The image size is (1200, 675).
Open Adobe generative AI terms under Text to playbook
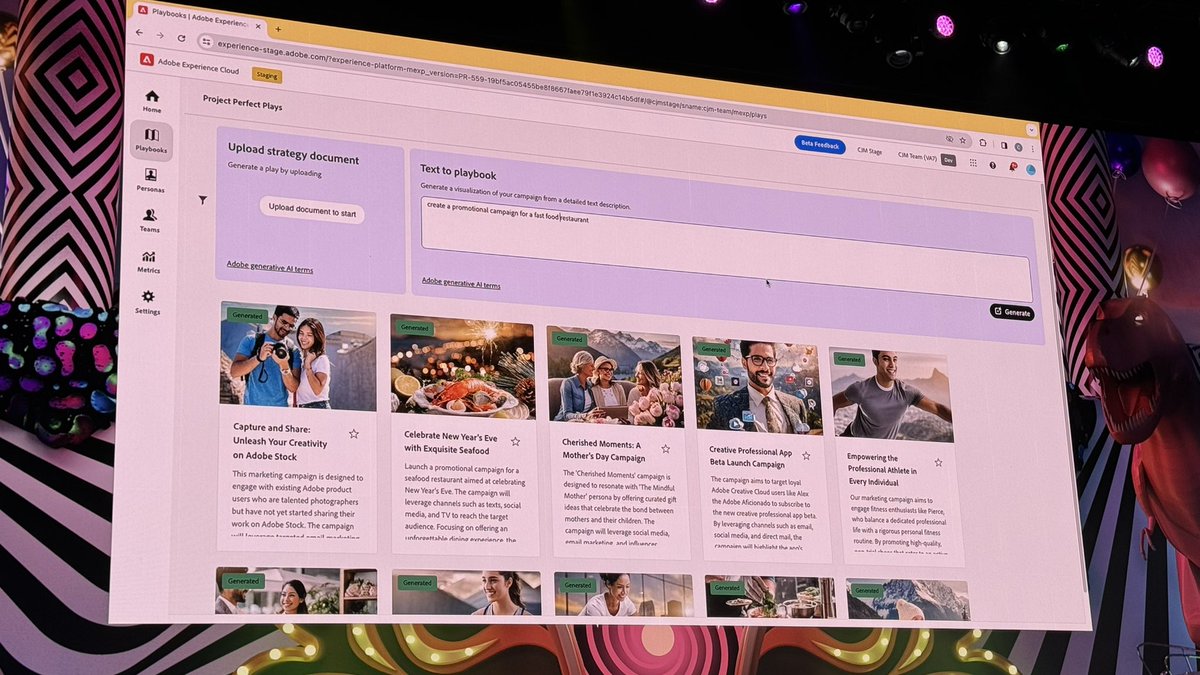[x=461, y=283]
